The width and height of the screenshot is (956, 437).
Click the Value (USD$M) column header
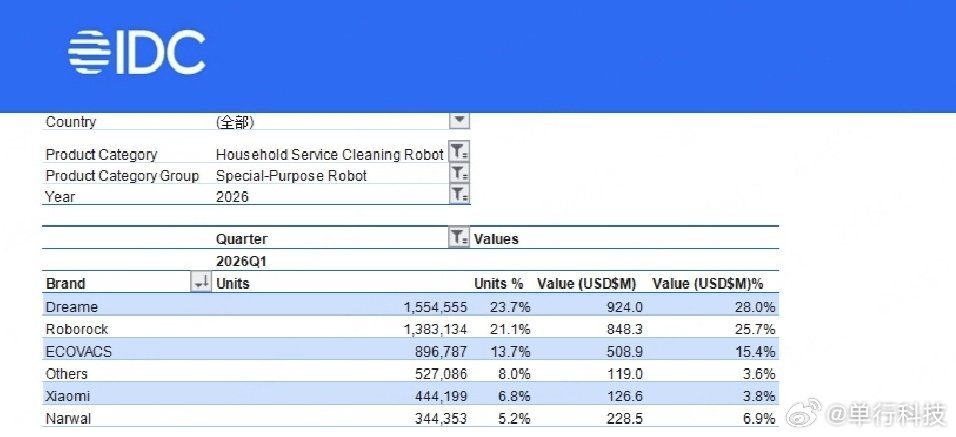[x=587, y=283]
